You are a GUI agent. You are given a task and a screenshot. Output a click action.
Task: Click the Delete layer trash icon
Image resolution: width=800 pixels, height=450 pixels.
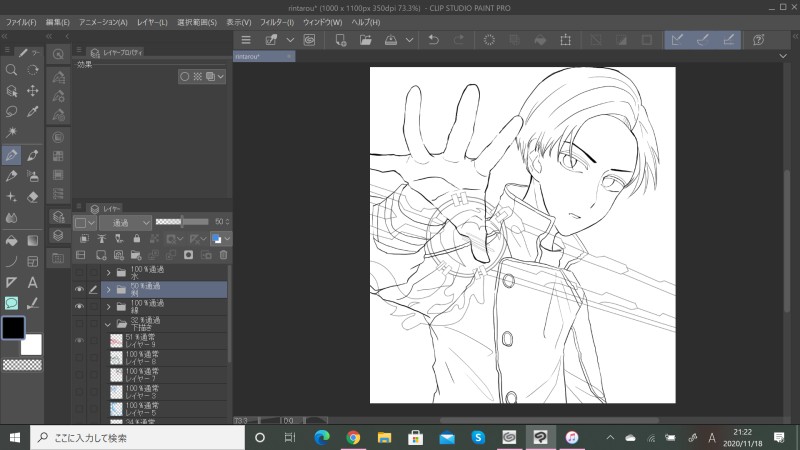(224, 255)
